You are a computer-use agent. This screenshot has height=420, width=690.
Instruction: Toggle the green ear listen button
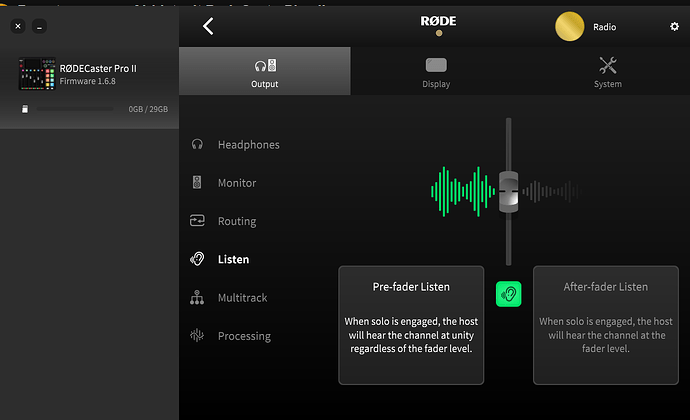[509, 294]
